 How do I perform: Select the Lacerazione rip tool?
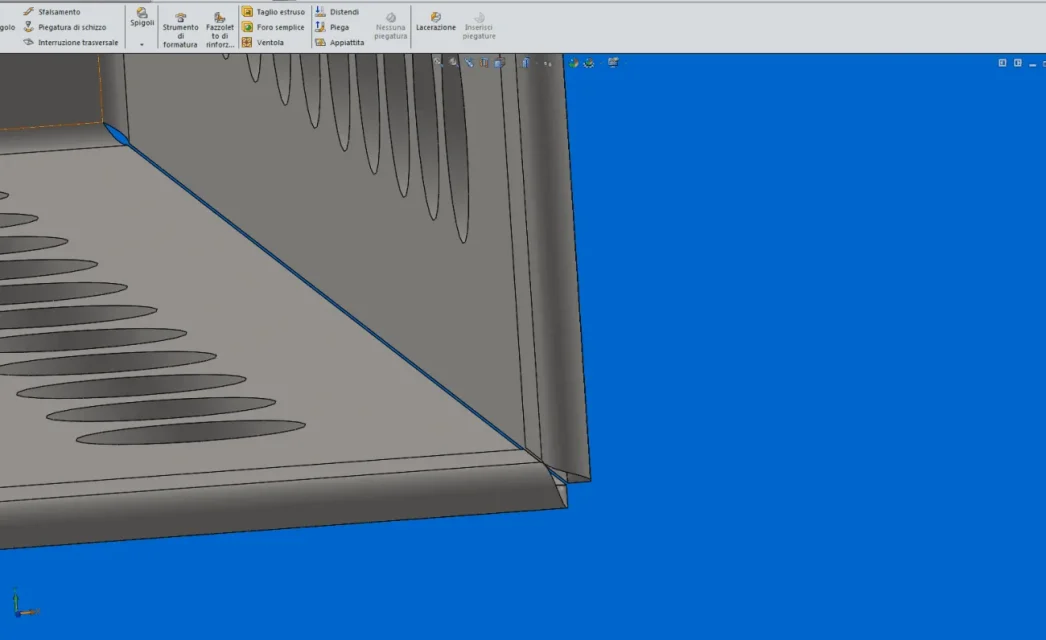click(x=436, y=21)
